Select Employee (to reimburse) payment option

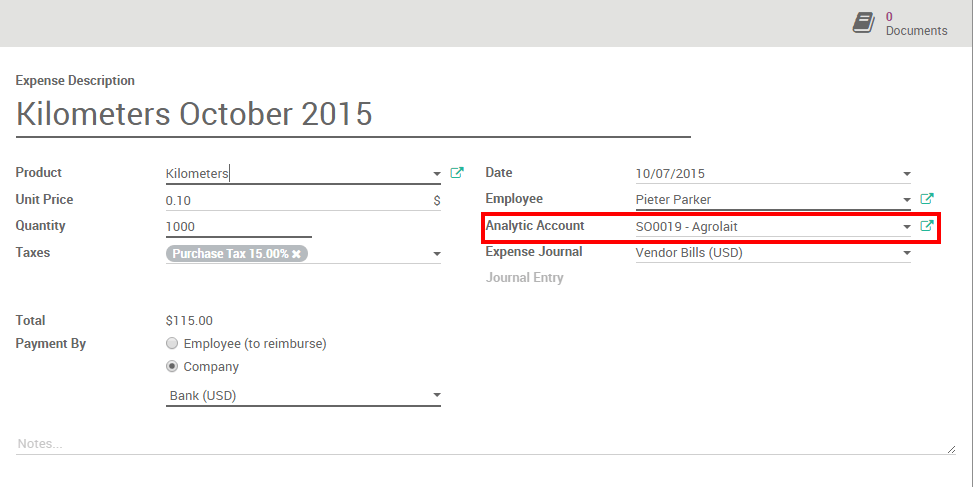172,343
